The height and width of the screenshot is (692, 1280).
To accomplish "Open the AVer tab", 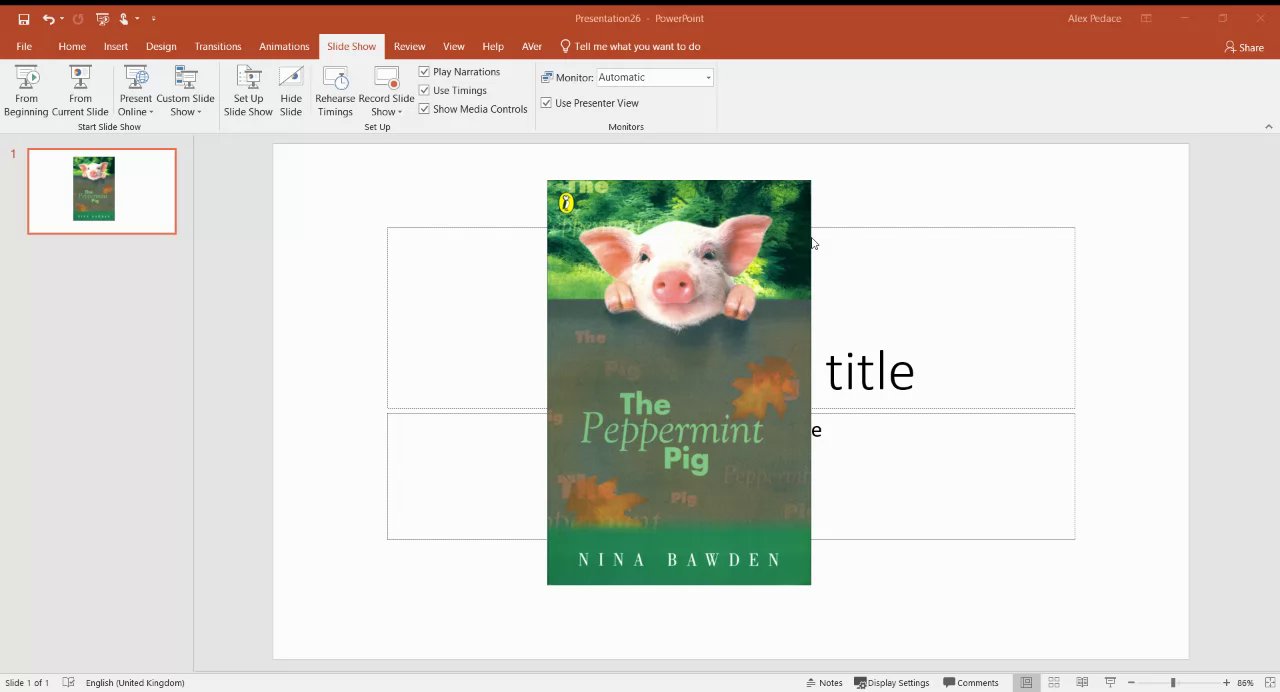I will [x=532, y=46].
